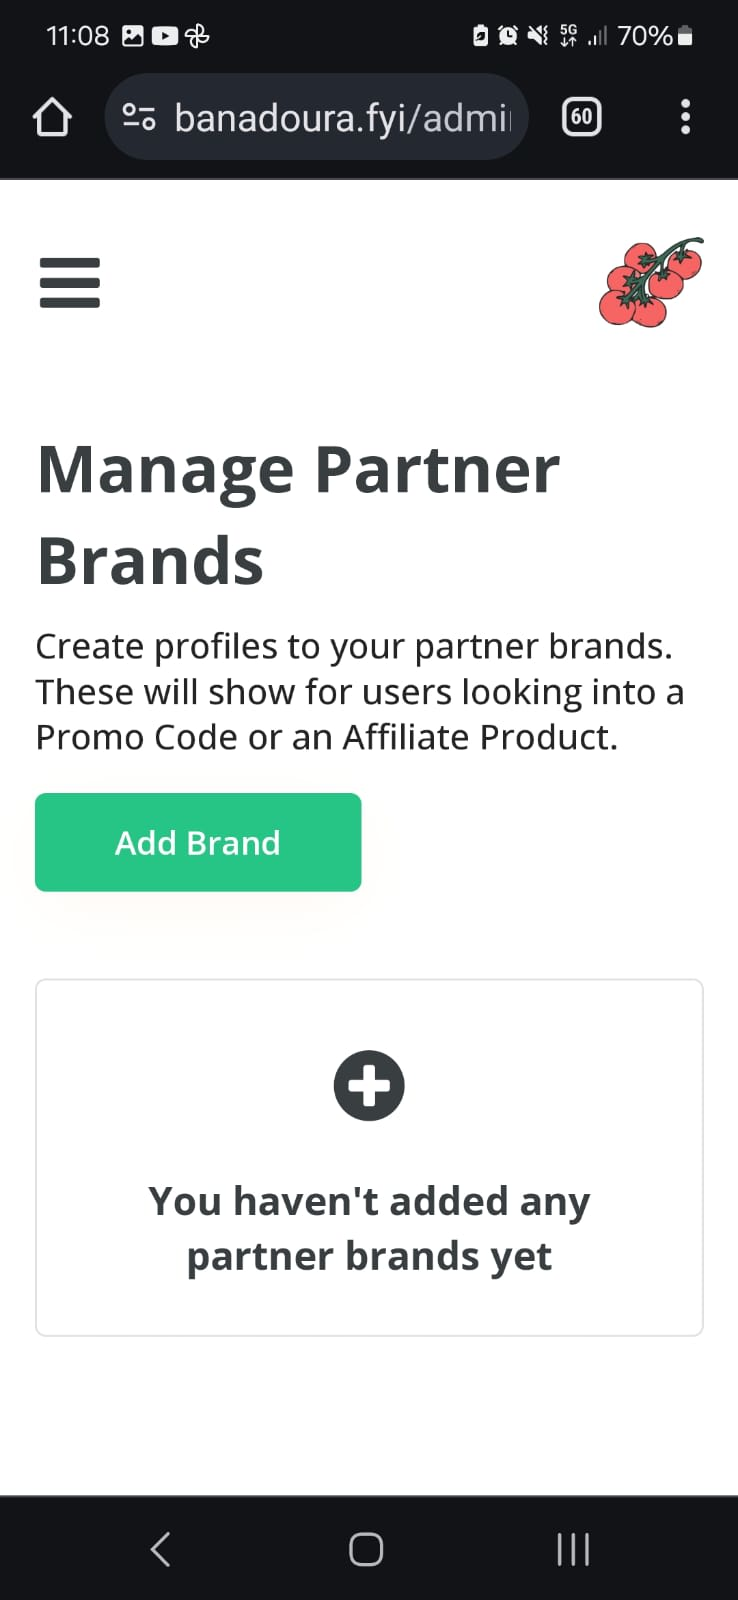
Task: Open the hamburger navigation menu
Action: (x=70, y=283)
